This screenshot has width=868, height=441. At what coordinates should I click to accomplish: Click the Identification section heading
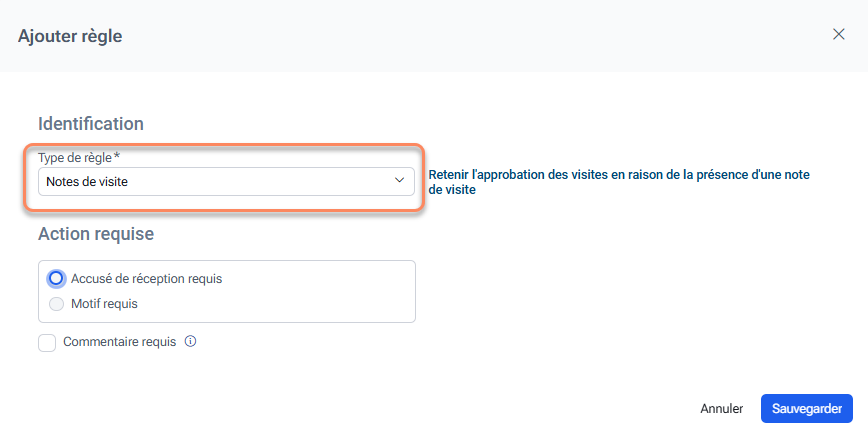(x=91, y=124)
